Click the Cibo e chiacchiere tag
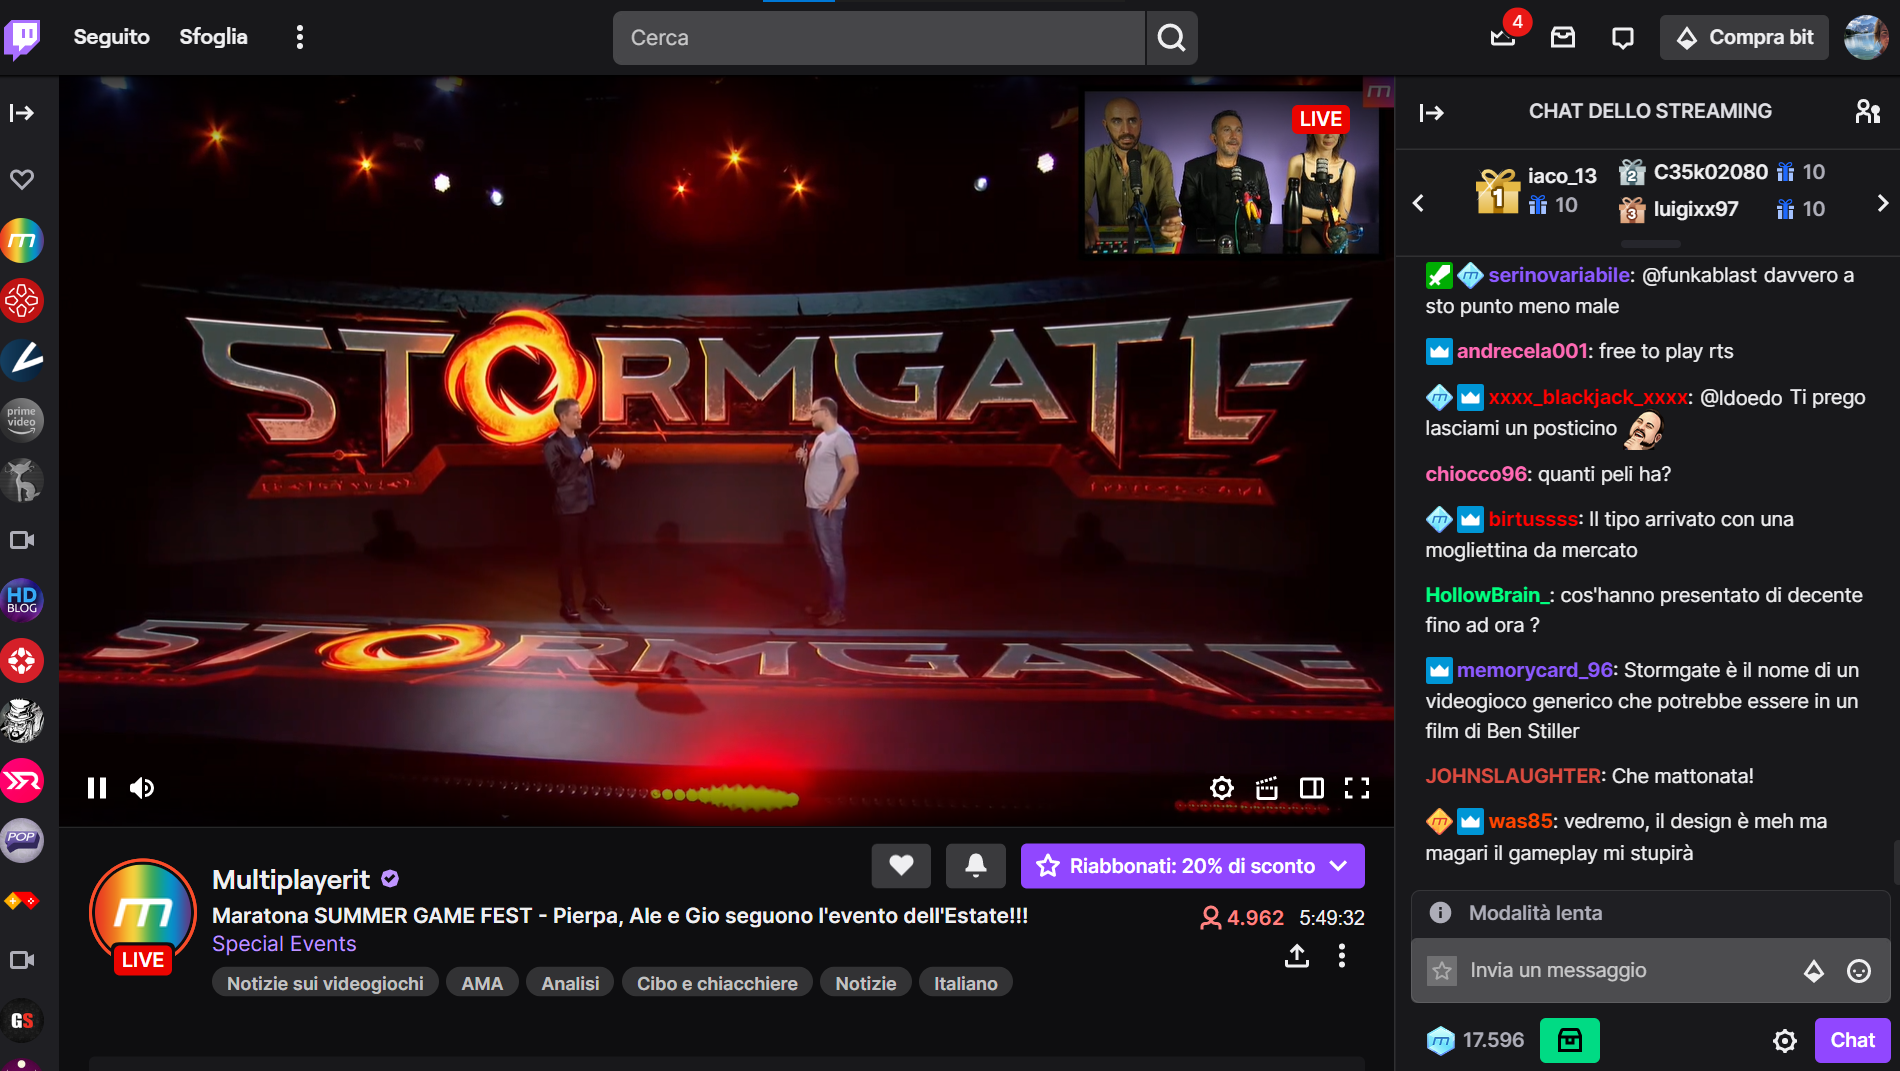 pos(717,983)
